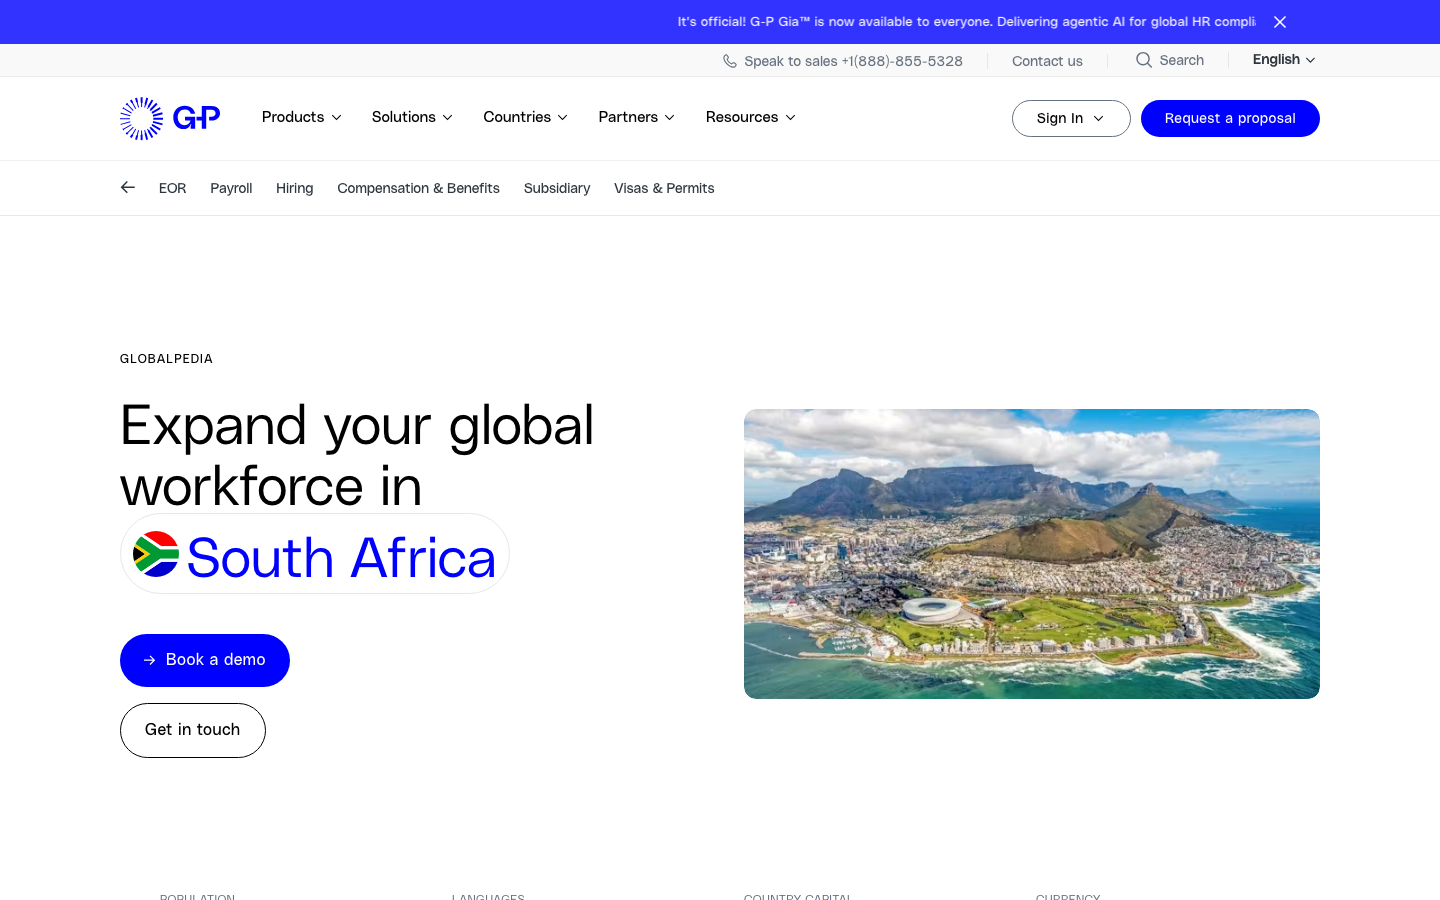Click Request a proposal button
Screen dimensions: 1440x900
pos(1230,118)
